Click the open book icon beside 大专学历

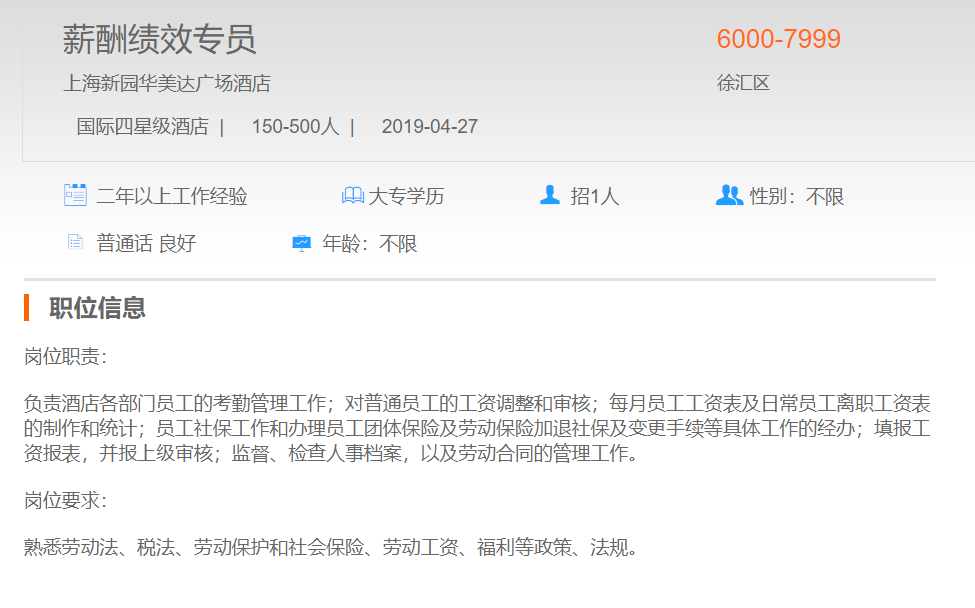pos(353,196)
